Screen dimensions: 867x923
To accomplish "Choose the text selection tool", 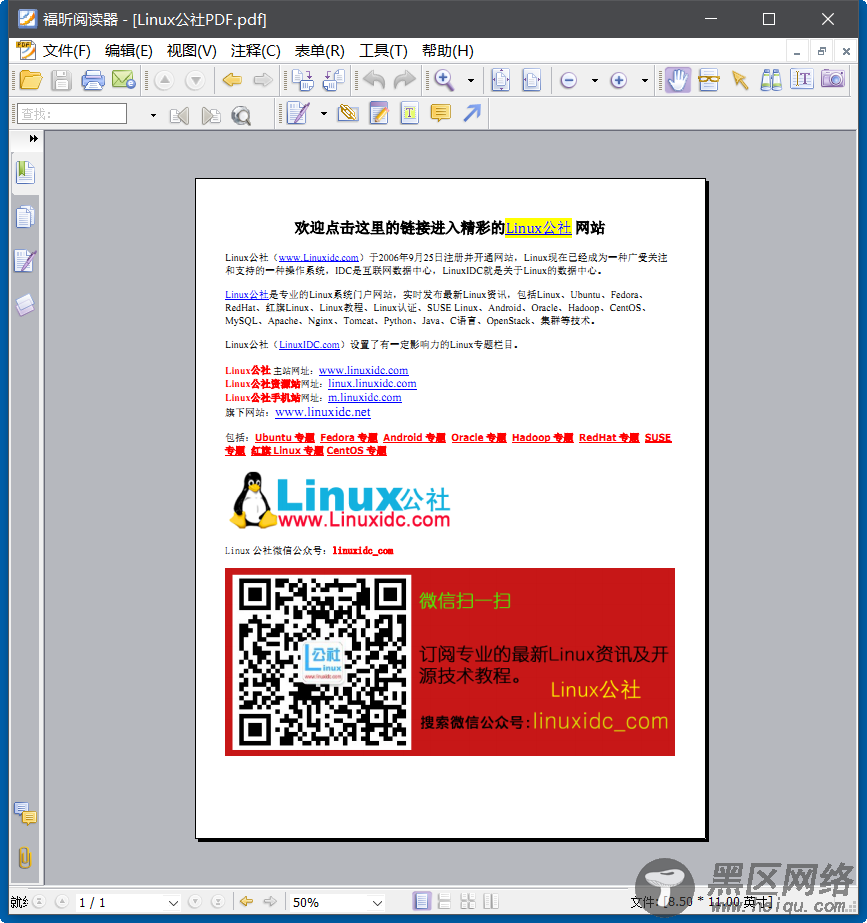I will (x=802, y=79).
